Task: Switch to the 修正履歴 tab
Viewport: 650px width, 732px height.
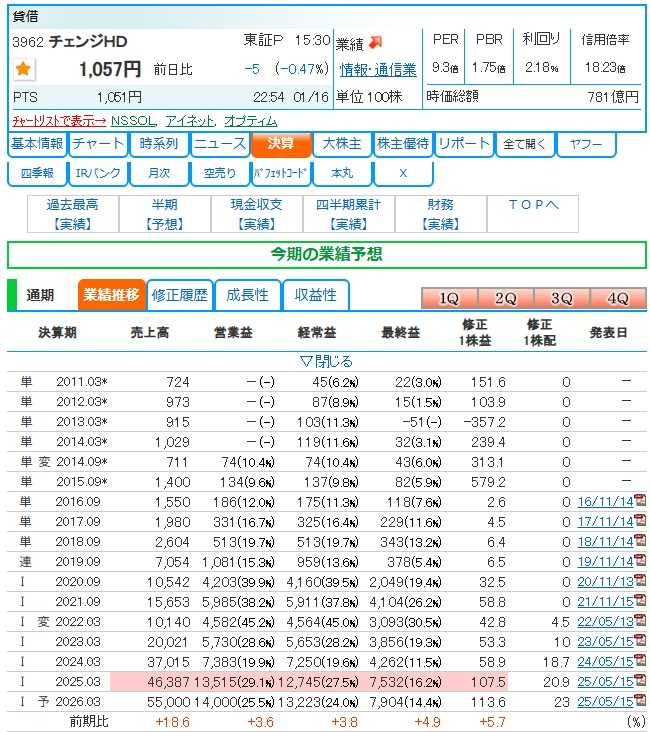Action: (180, 295)
